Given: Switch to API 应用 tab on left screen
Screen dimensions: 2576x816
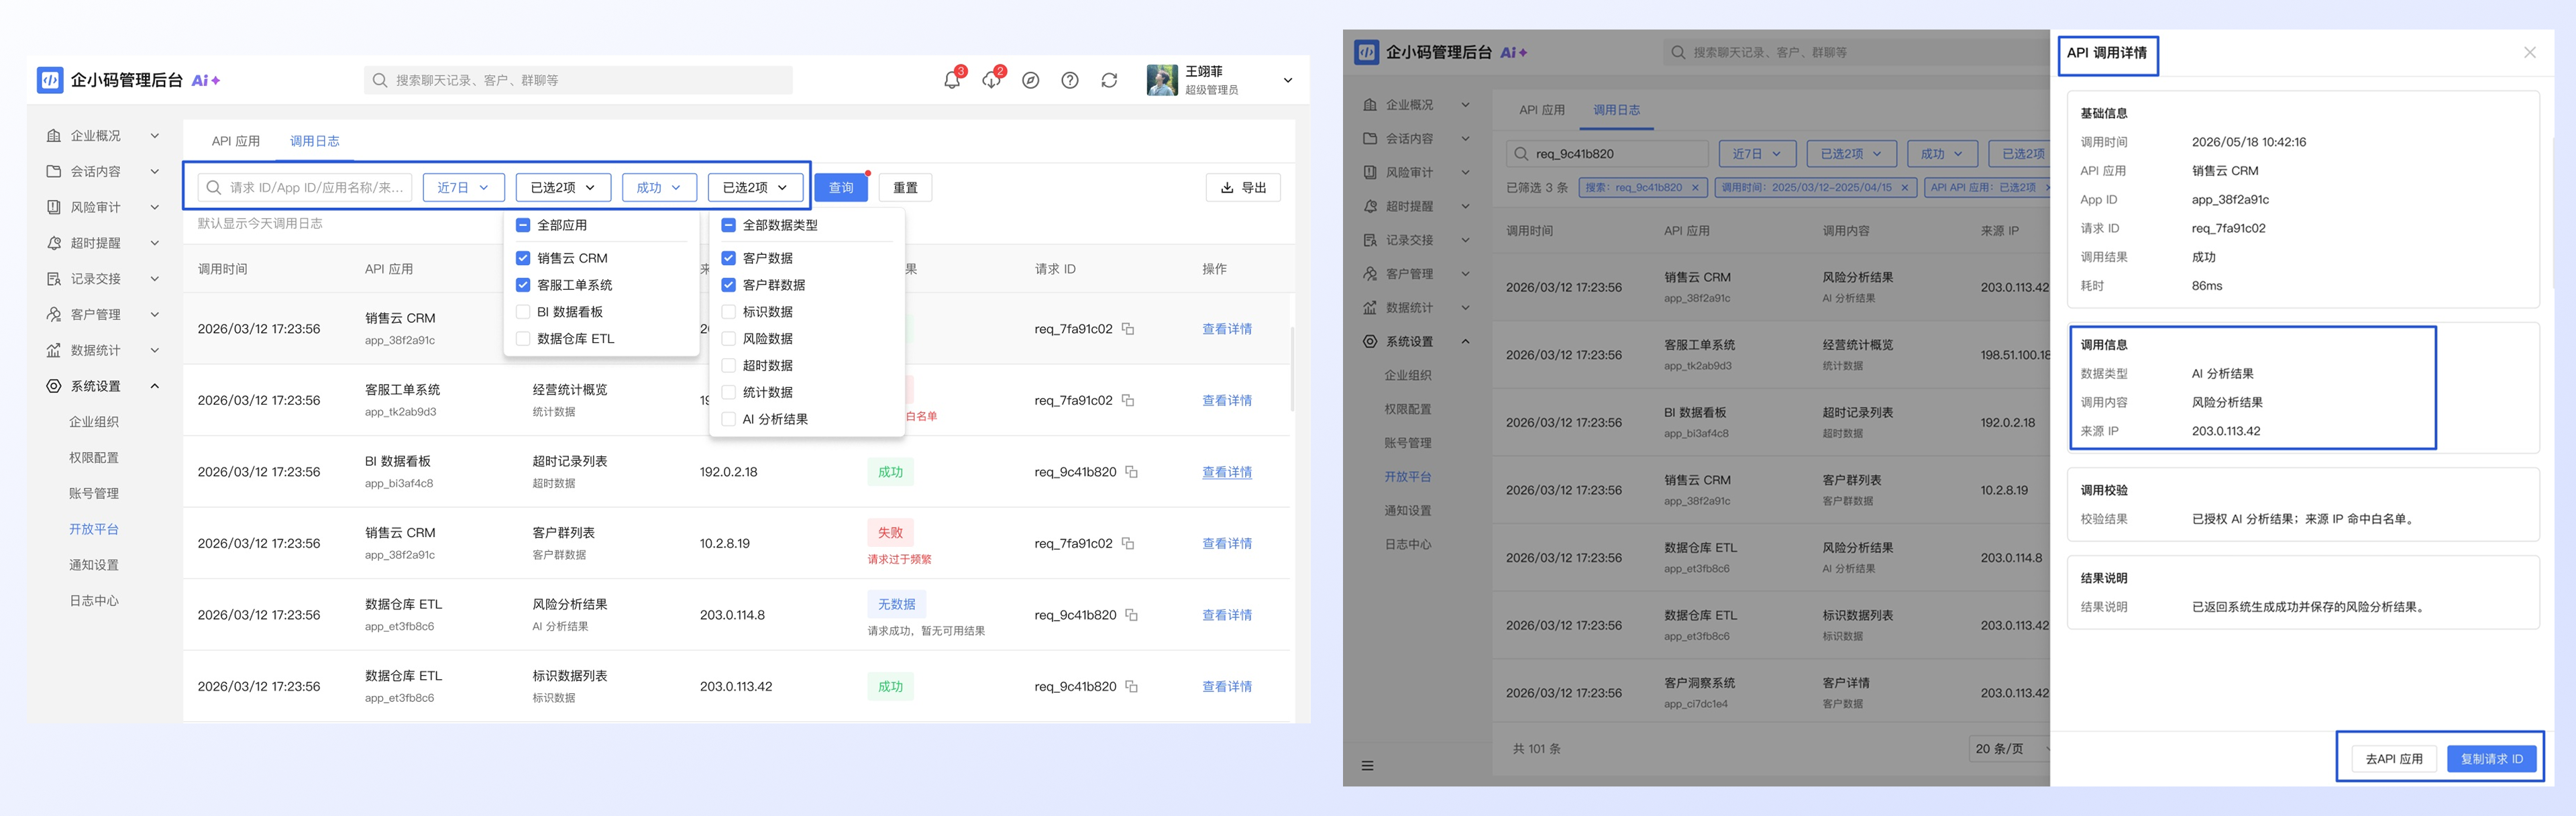Looking at the screenshot, I should tap(236, 141).
